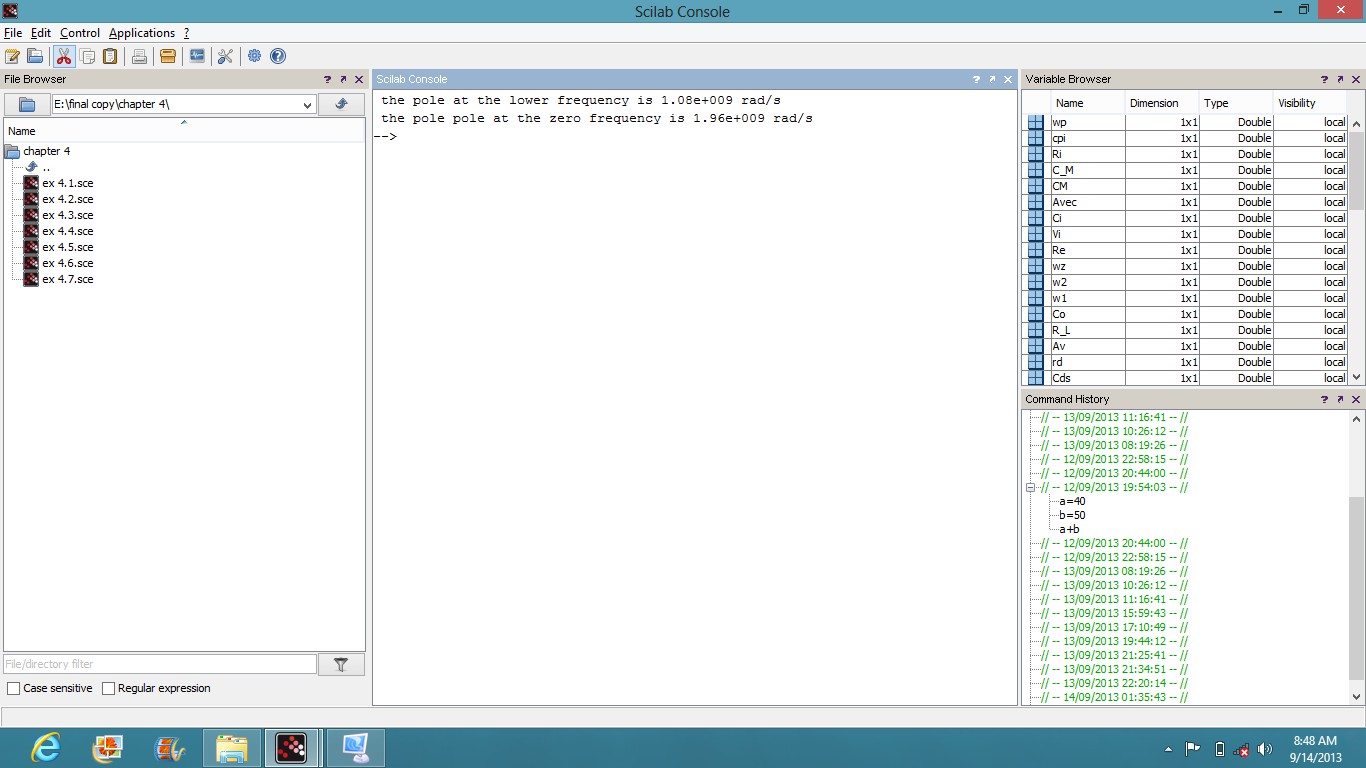Undock the Command History panel
The width and height of the screenshot is (1366, 768).
(x=1340, y=399)
